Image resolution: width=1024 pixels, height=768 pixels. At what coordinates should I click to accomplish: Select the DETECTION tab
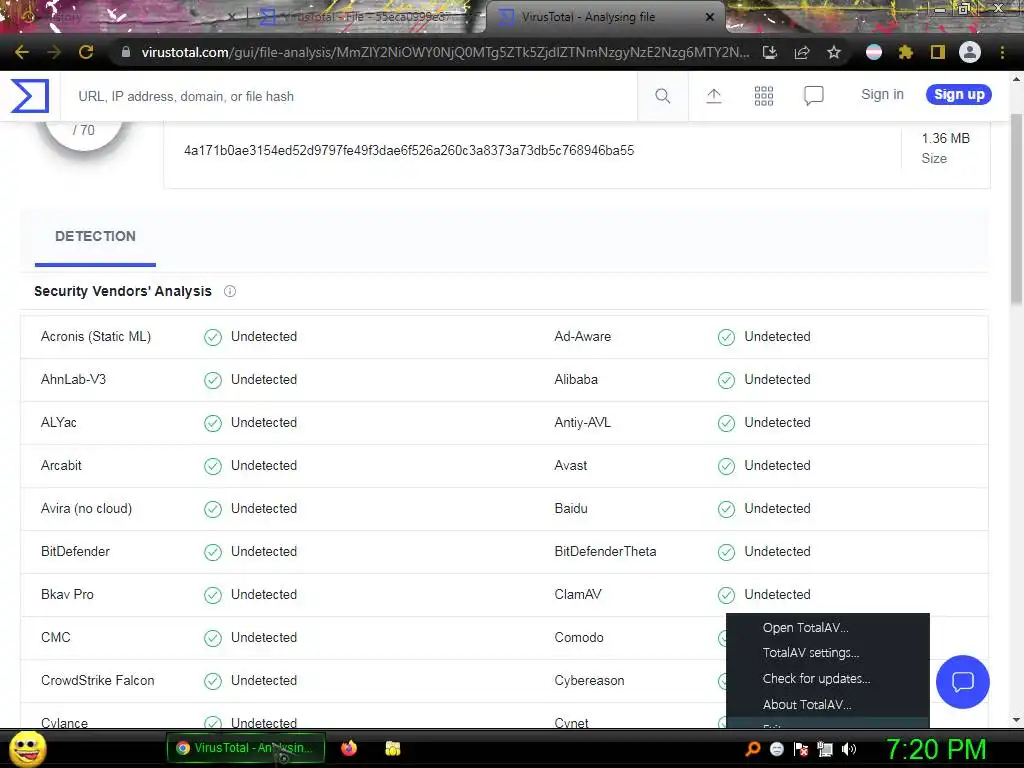click(95, 236)
